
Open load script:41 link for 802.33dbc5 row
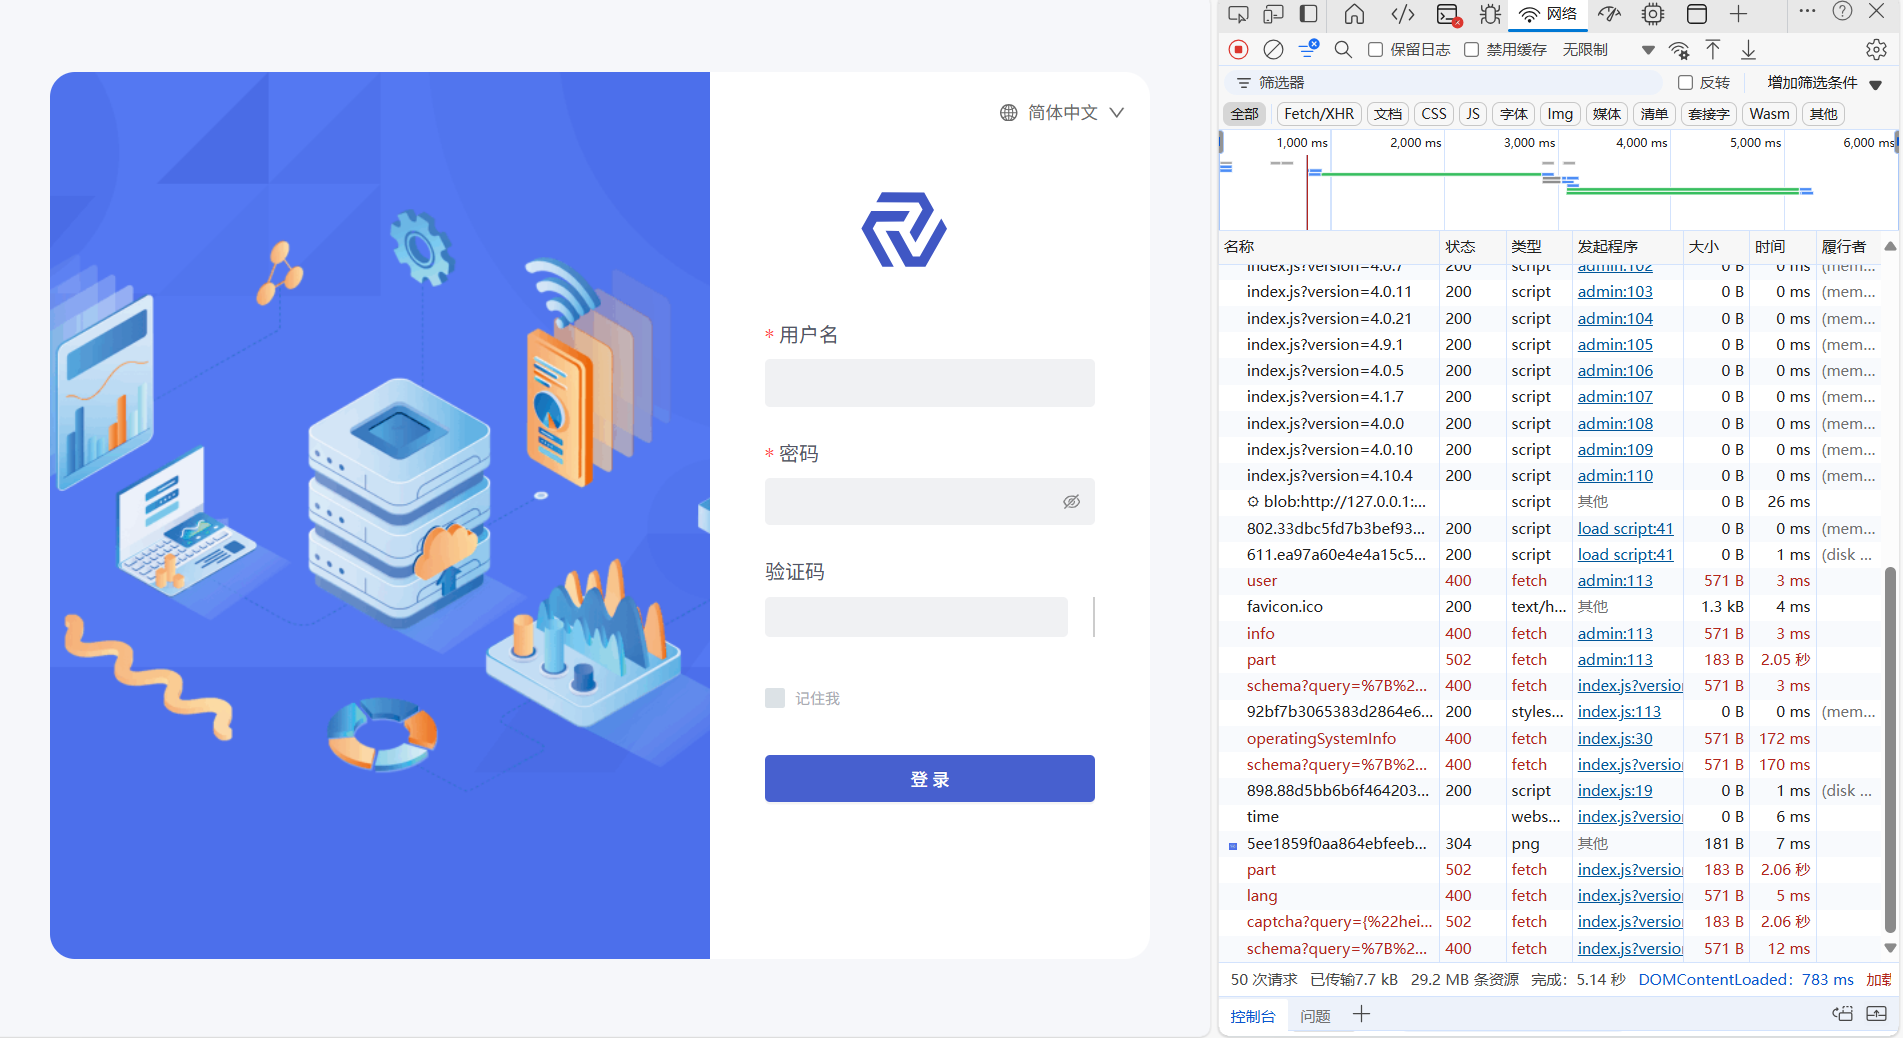point(1625,529)
